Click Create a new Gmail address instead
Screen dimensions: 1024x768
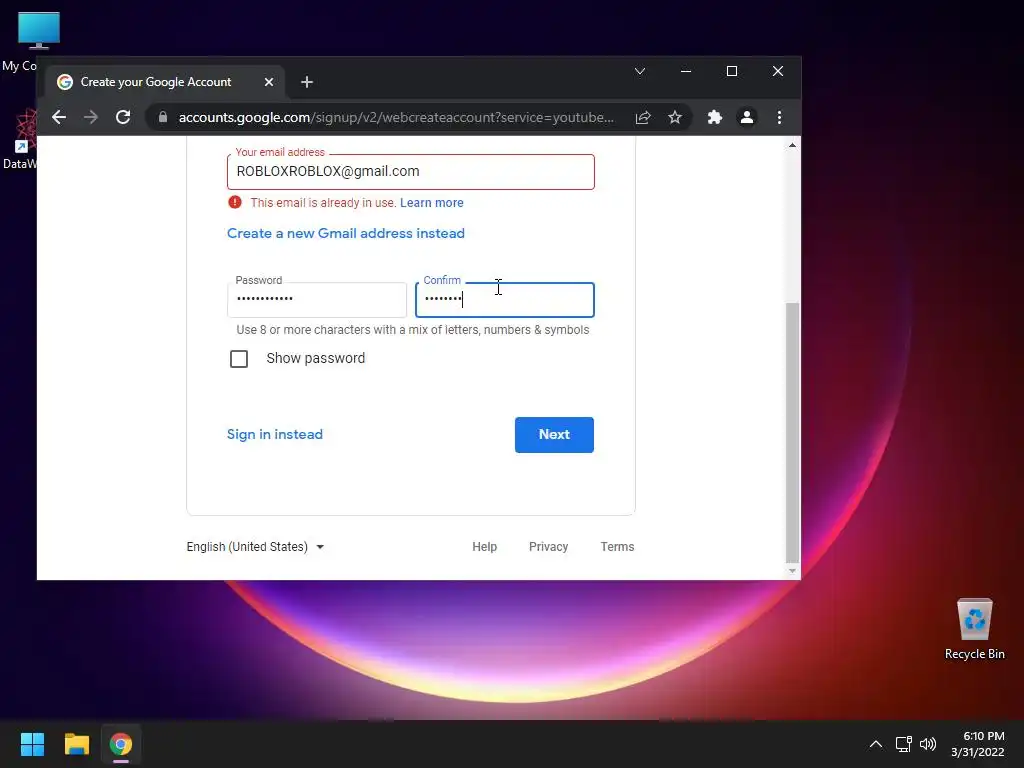(x=345, y=233)
